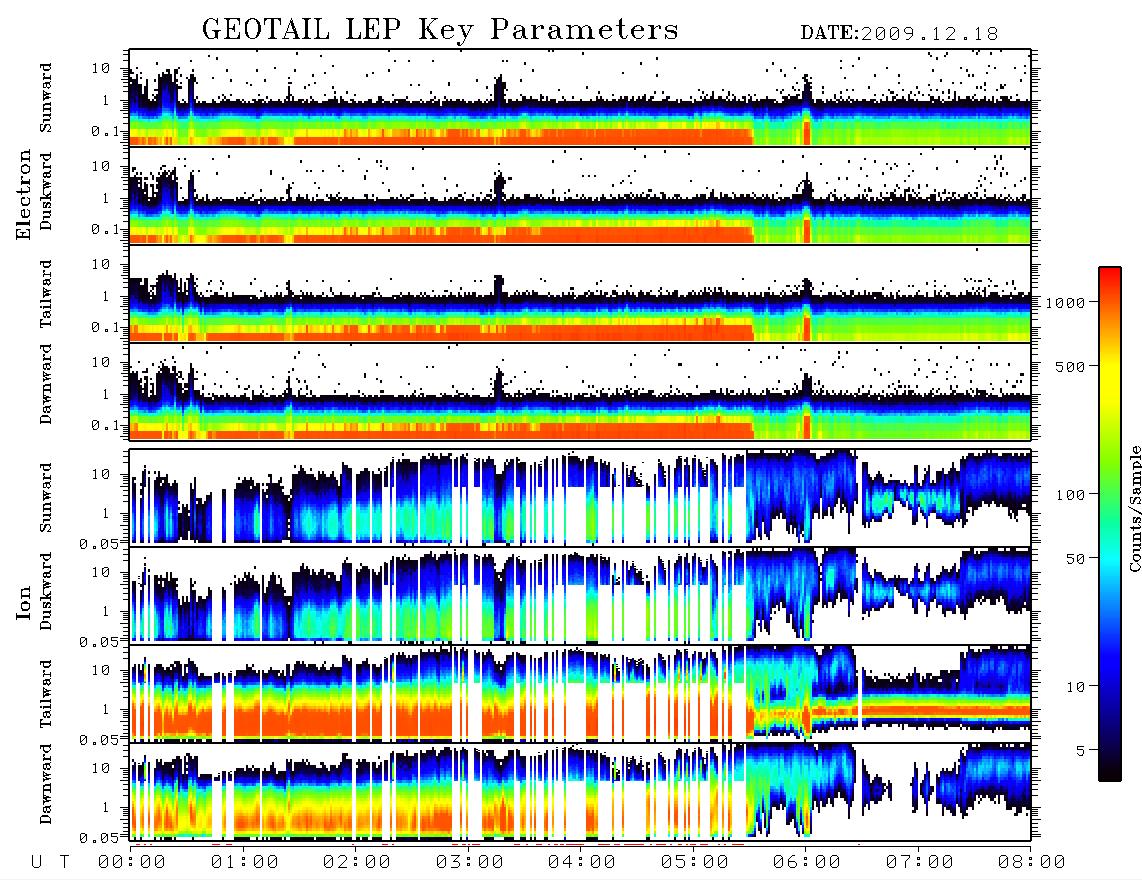Click the 06:00 time tick label
Screen dimensions: 1142x880
pyautogui.click(x=807, y=862)
